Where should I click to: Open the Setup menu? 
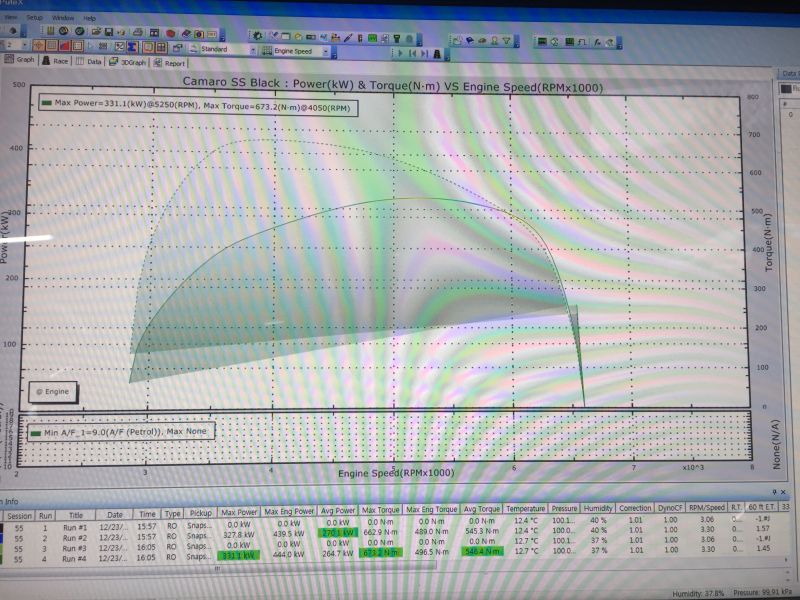[x=35, y=17]
